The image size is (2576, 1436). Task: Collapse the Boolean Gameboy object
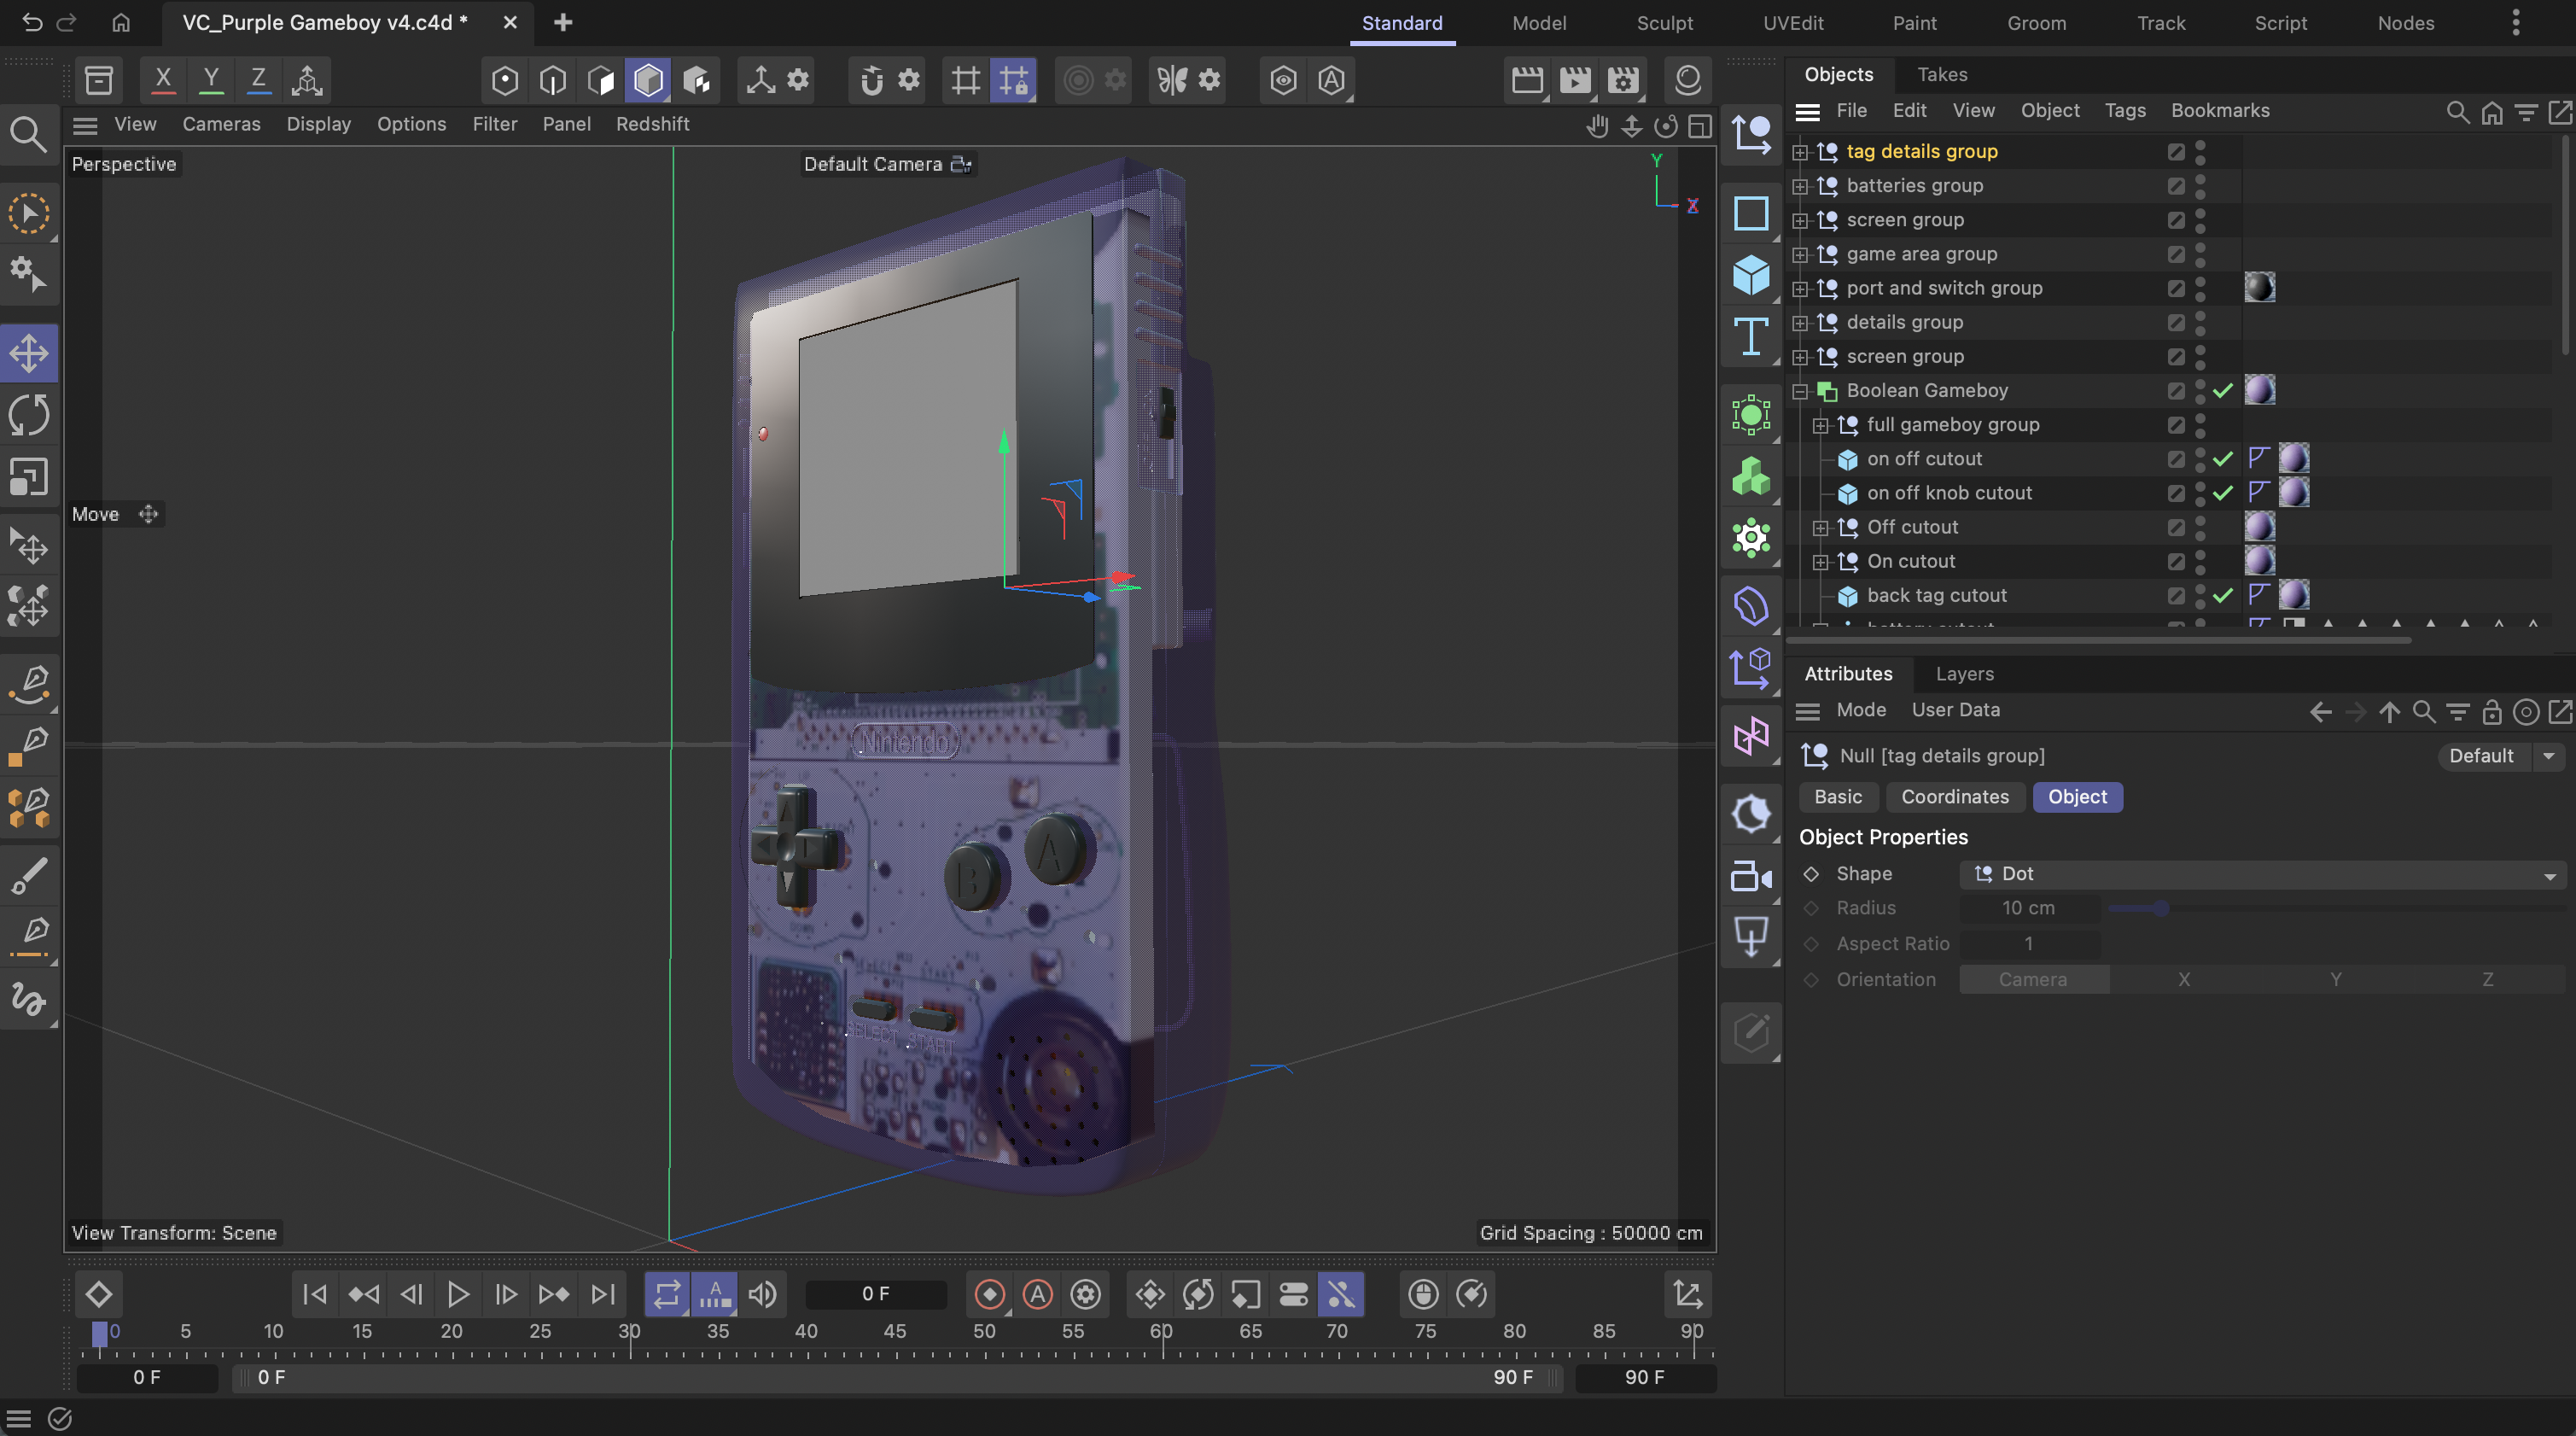(x=1800, y=391)
